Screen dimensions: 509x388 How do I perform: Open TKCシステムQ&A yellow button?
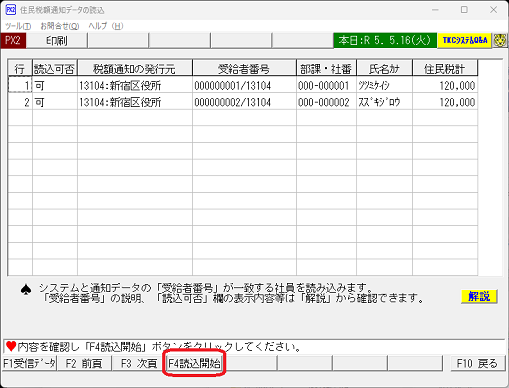click(x=465, y=41)
